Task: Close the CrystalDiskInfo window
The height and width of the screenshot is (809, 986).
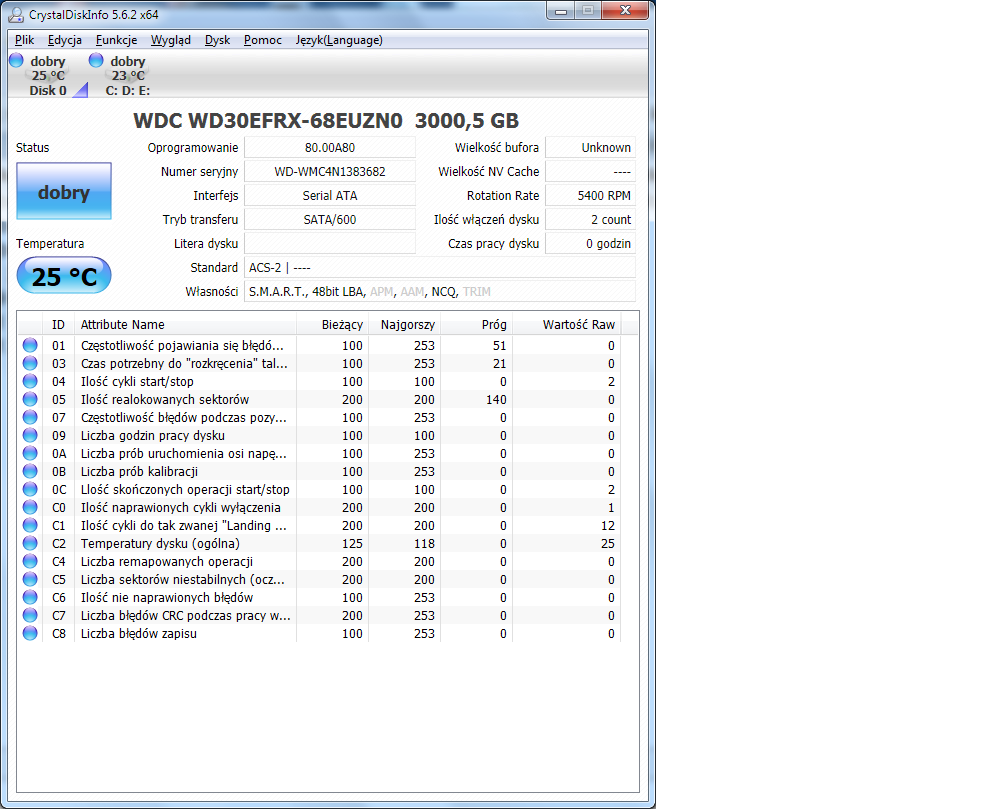Action: pyautogui.click(x=625, y=10)
